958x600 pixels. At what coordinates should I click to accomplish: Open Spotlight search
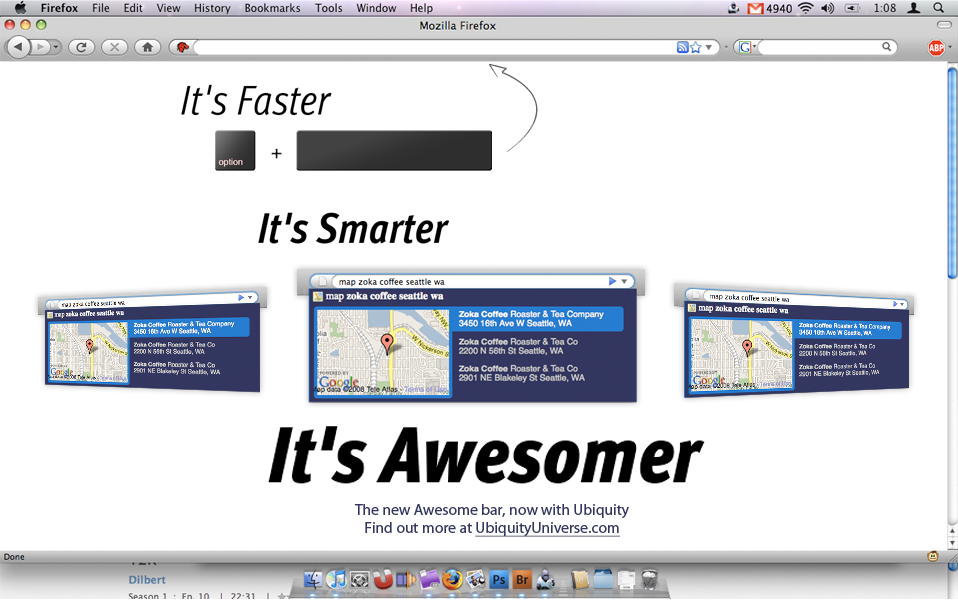pyautogui.click(x=939, y=8)
